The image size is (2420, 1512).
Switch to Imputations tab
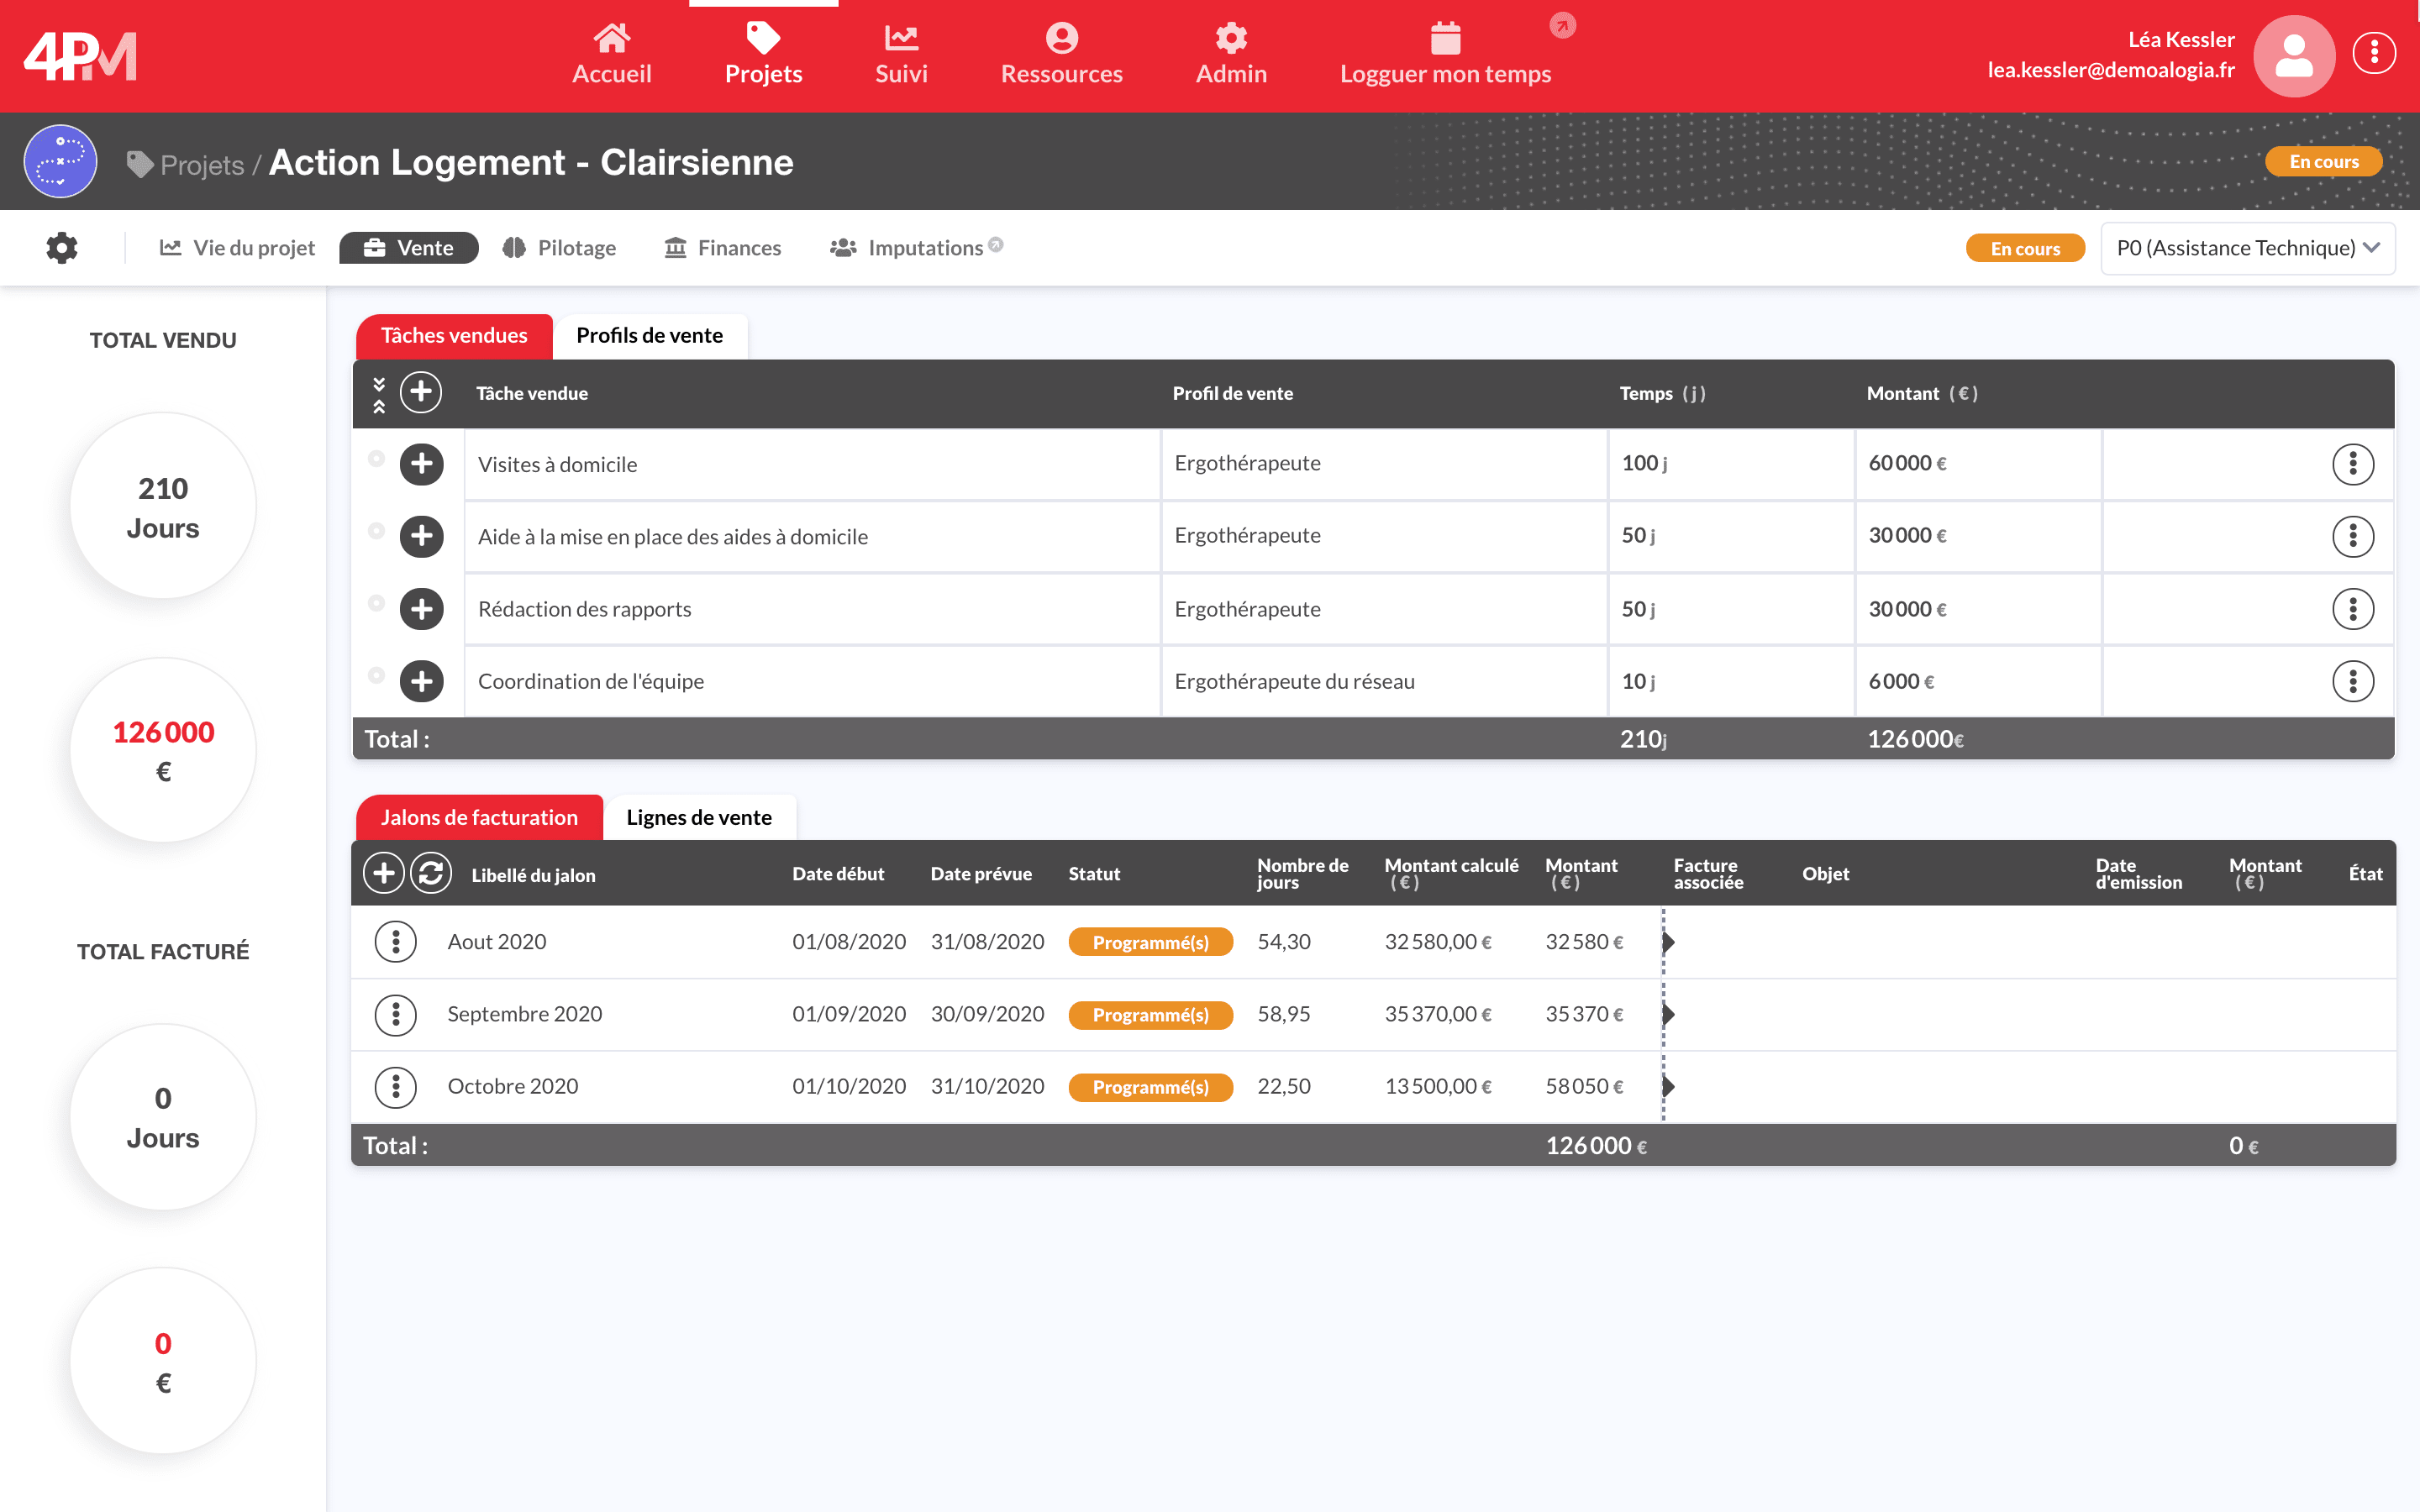point(906,248)
